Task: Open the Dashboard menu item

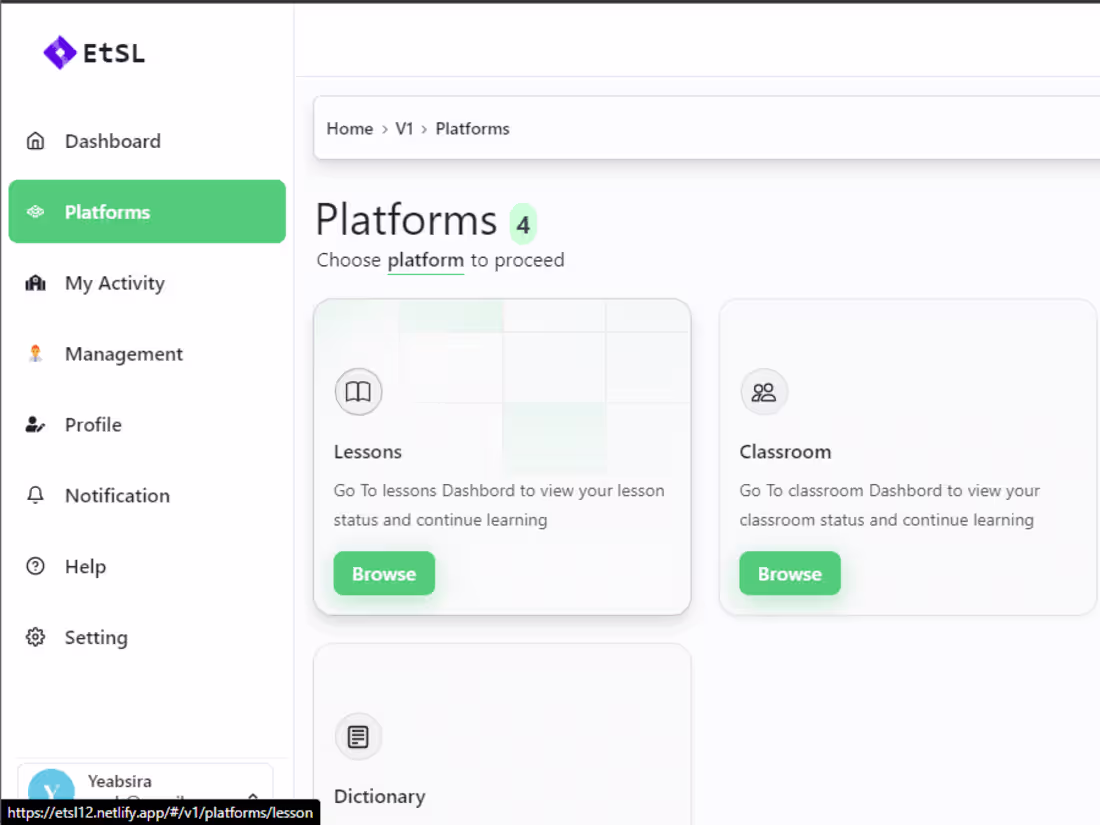Action: [x=147, y=141]
